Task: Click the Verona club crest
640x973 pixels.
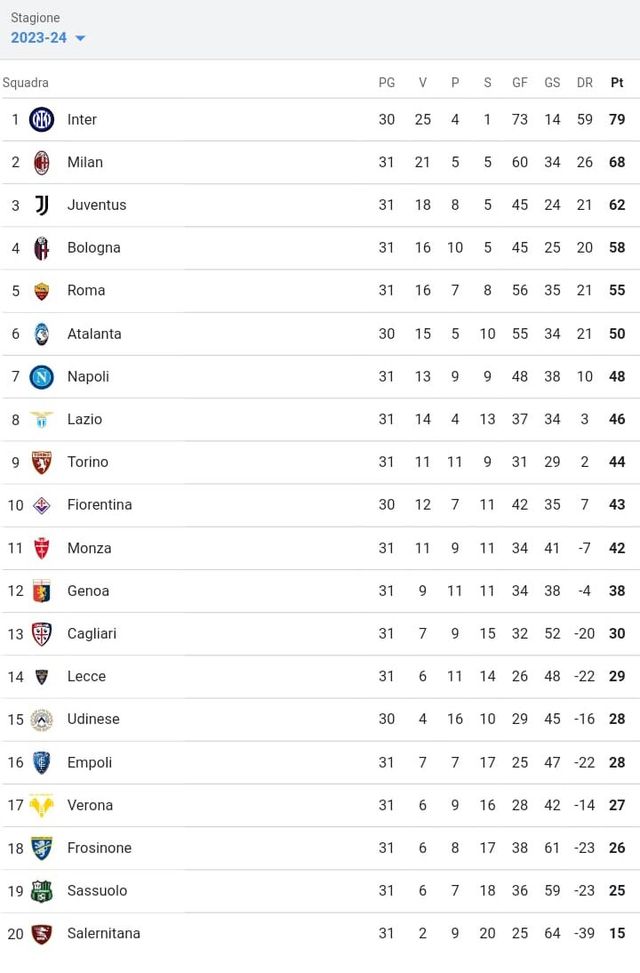Action: pyautogui.click(x=42, y=805)
